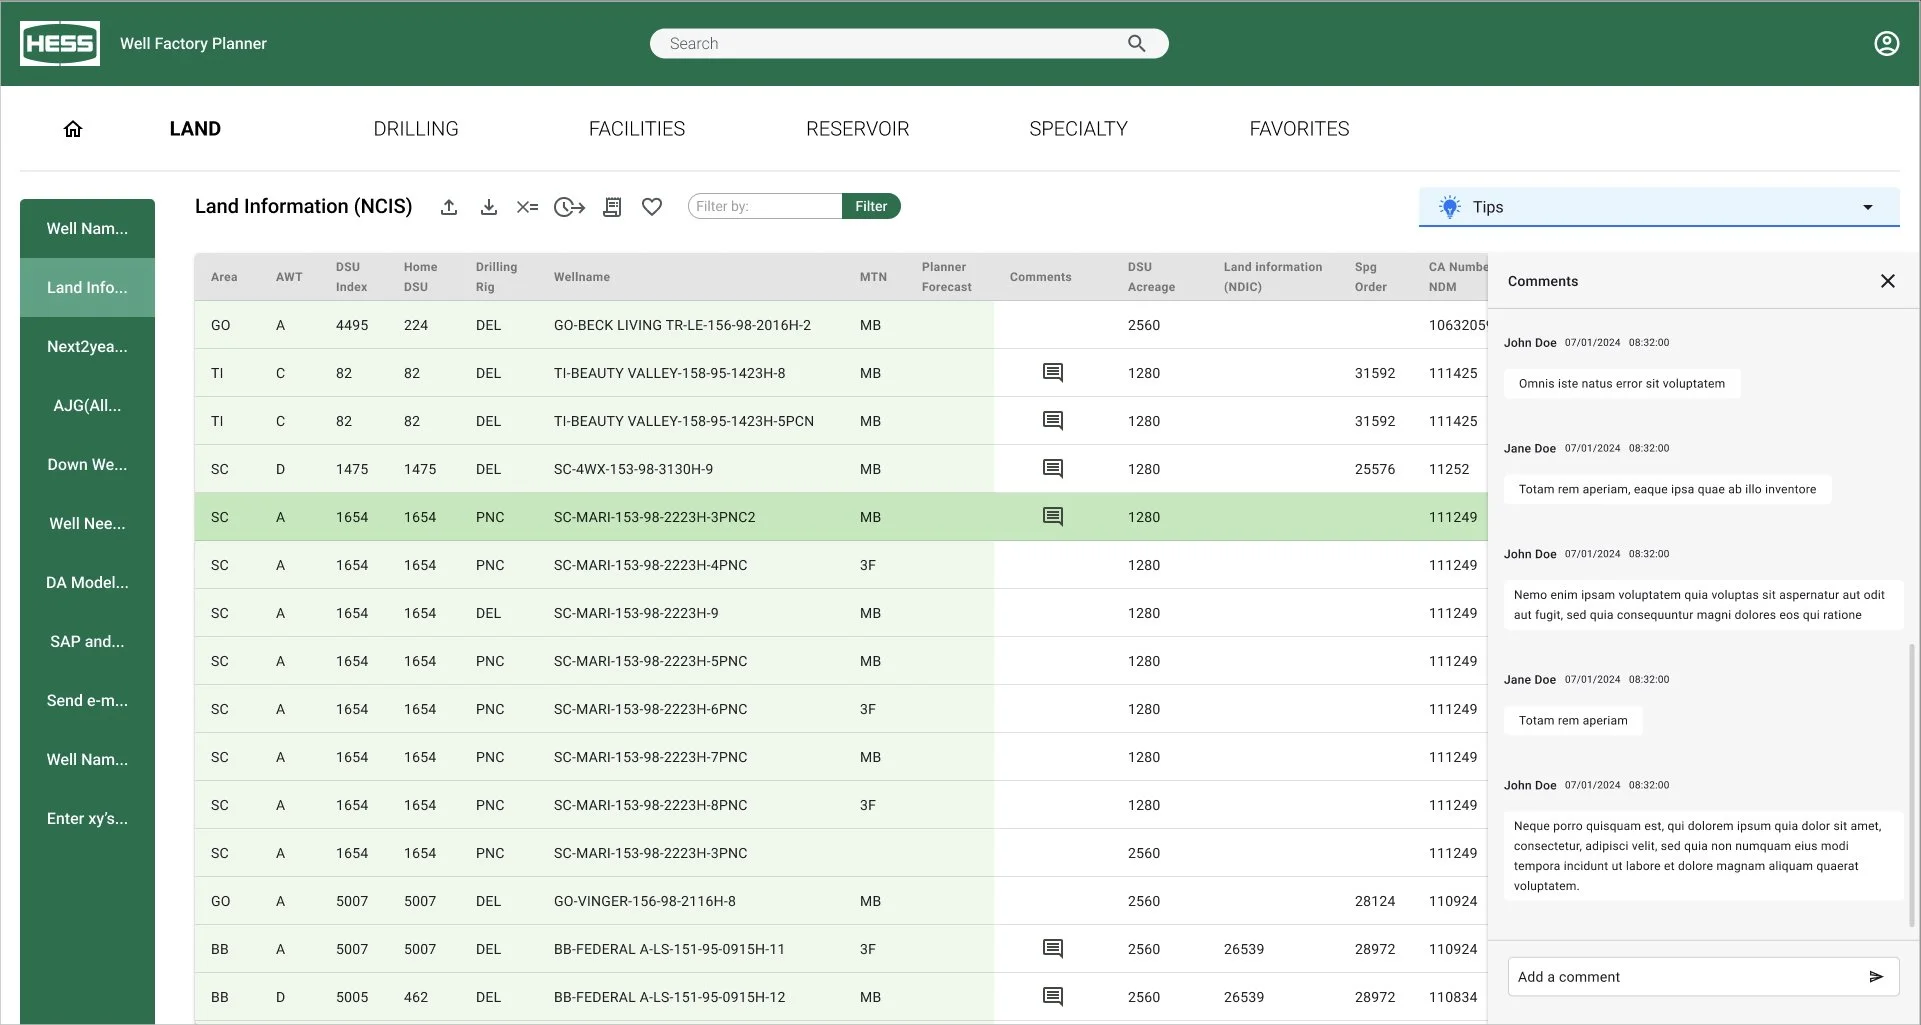Click the Land Information (NCIS) title
The image size is (1921, 1025).
304,206
